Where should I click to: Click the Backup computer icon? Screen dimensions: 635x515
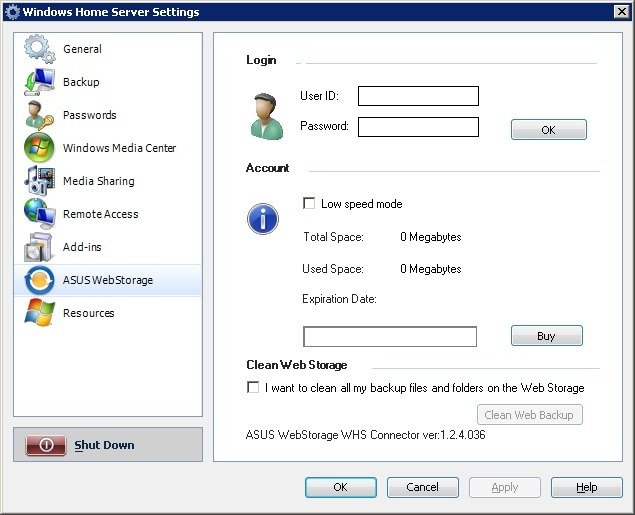(39, 82)
